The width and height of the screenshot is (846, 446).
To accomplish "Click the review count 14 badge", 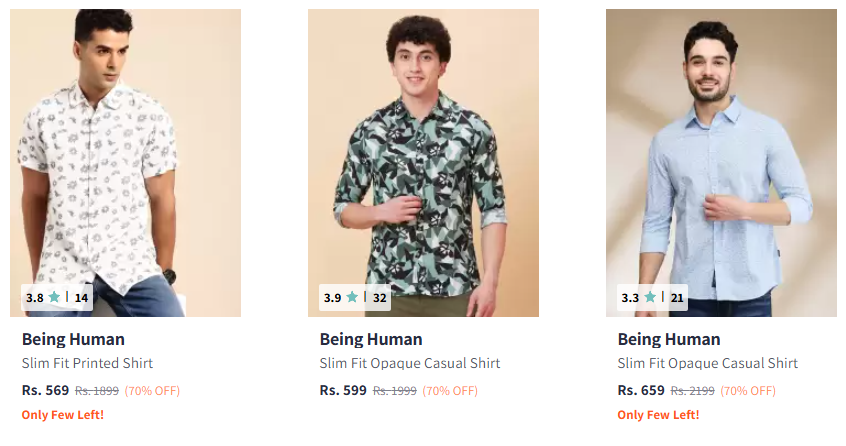I will (x=81, y=297).
